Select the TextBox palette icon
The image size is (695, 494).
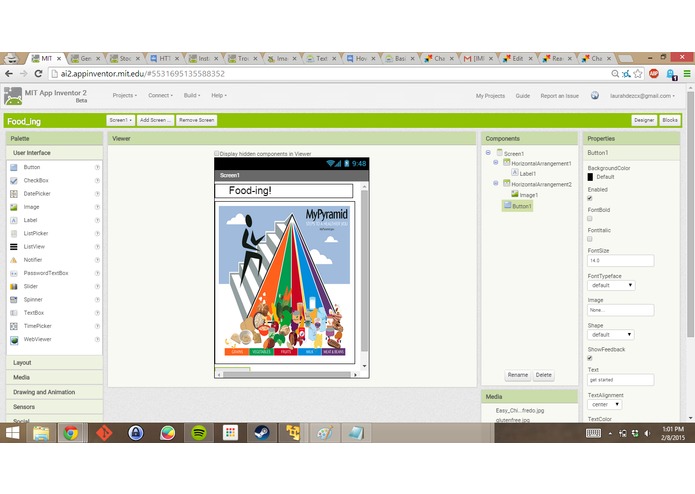(14, 313)
